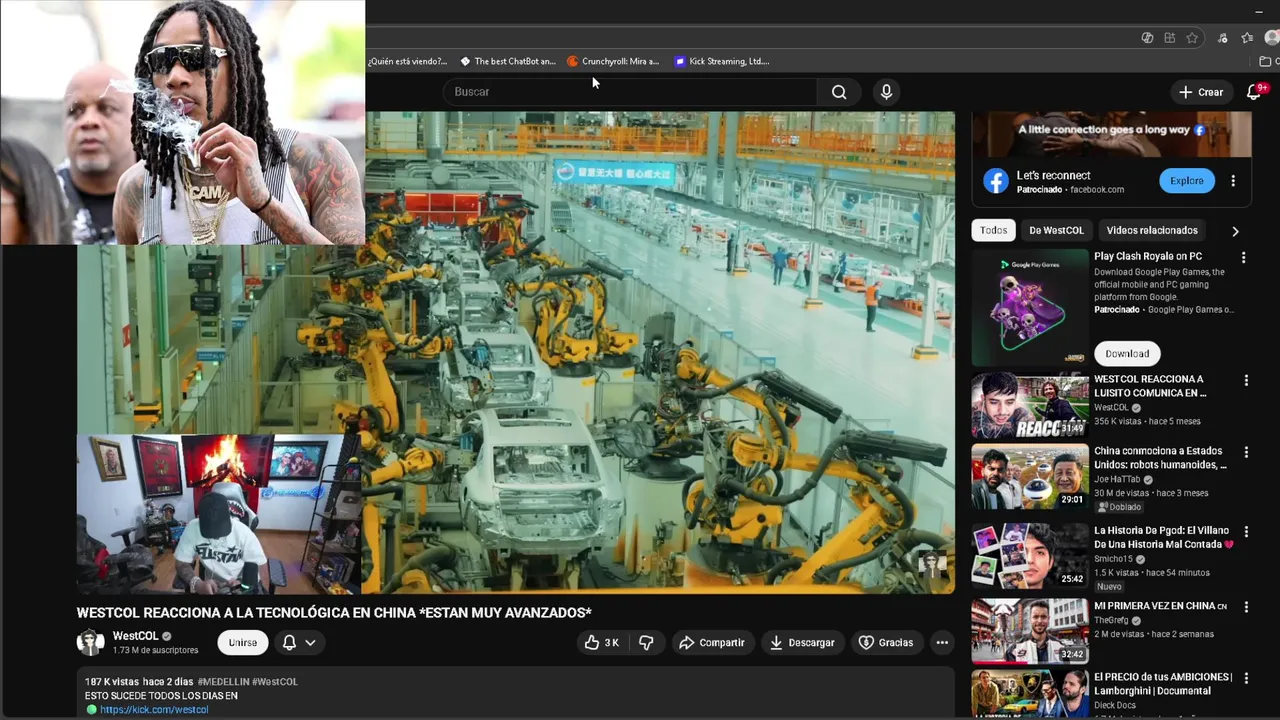This screenshot has height=720, width=1280.
Task: Open options for WESTCOL REACCIONA A LUISITO video
Action: pyautogui.click(x=1246, y=380)
